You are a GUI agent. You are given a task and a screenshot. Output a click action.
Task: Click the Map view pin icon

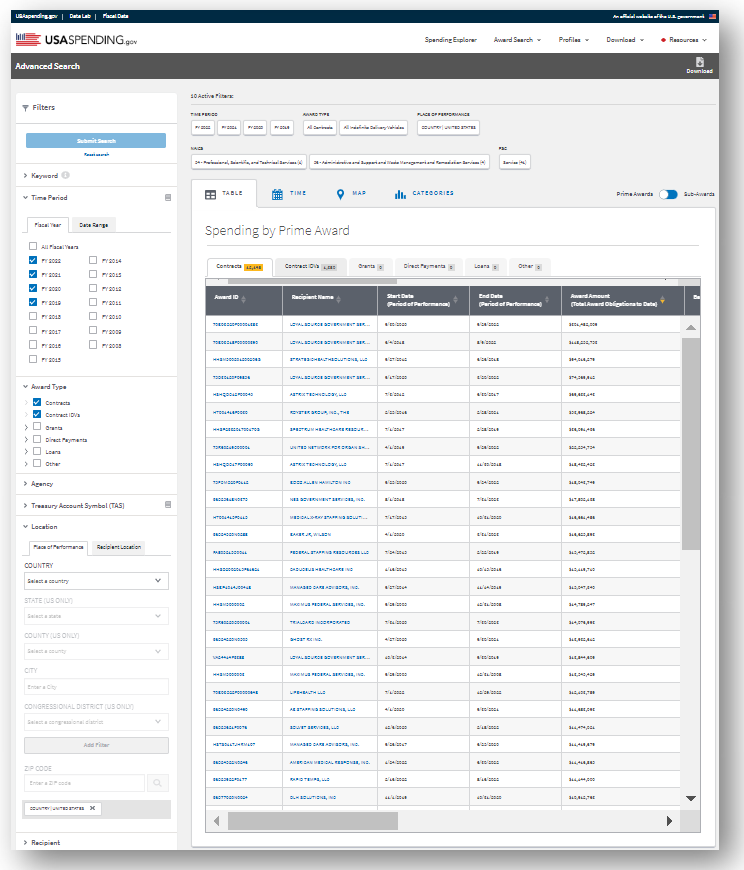point(341,194)
